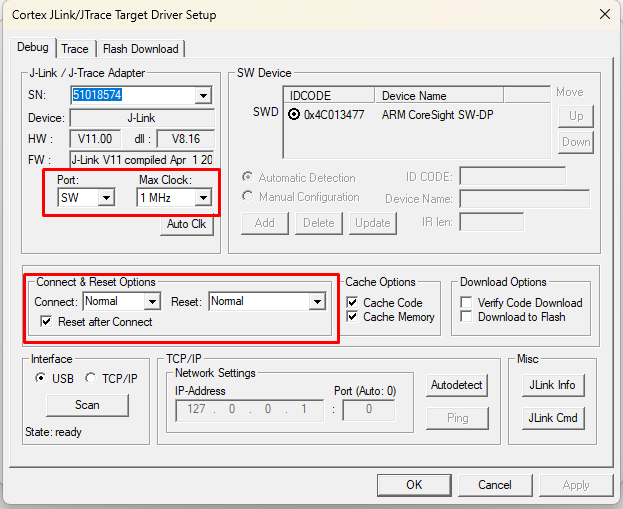Click the HW version V11.00 field
623x509 pixels.
(95, 139)
